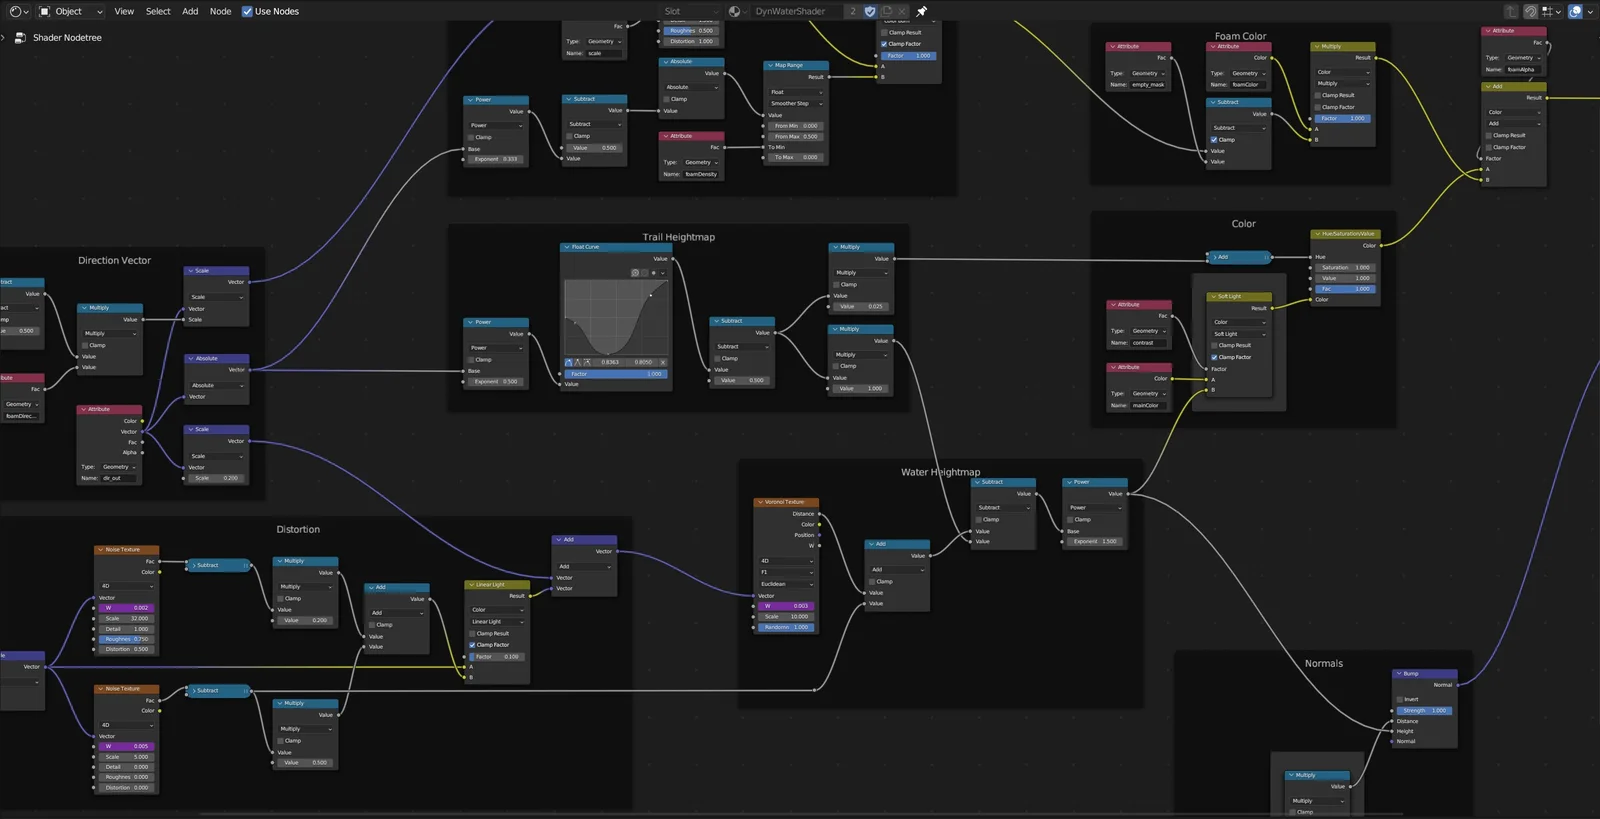Click the fake user shield icon
The image size is (1600, 819).
pos(870,11)
